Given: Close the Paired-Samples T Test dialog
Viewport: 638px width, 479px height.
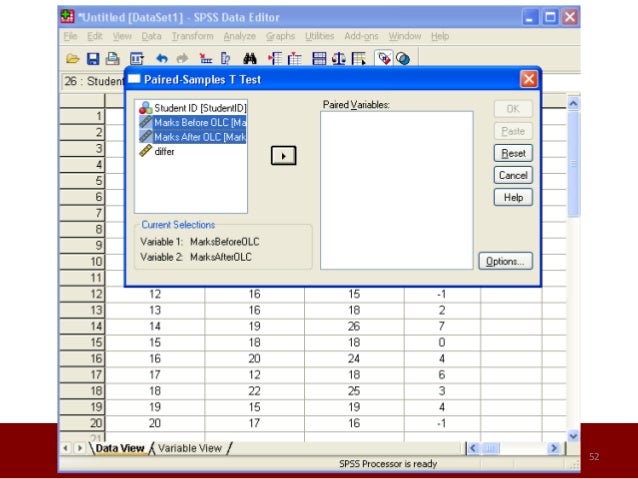Looking at the screenshot, I should (x=529, y=79).
